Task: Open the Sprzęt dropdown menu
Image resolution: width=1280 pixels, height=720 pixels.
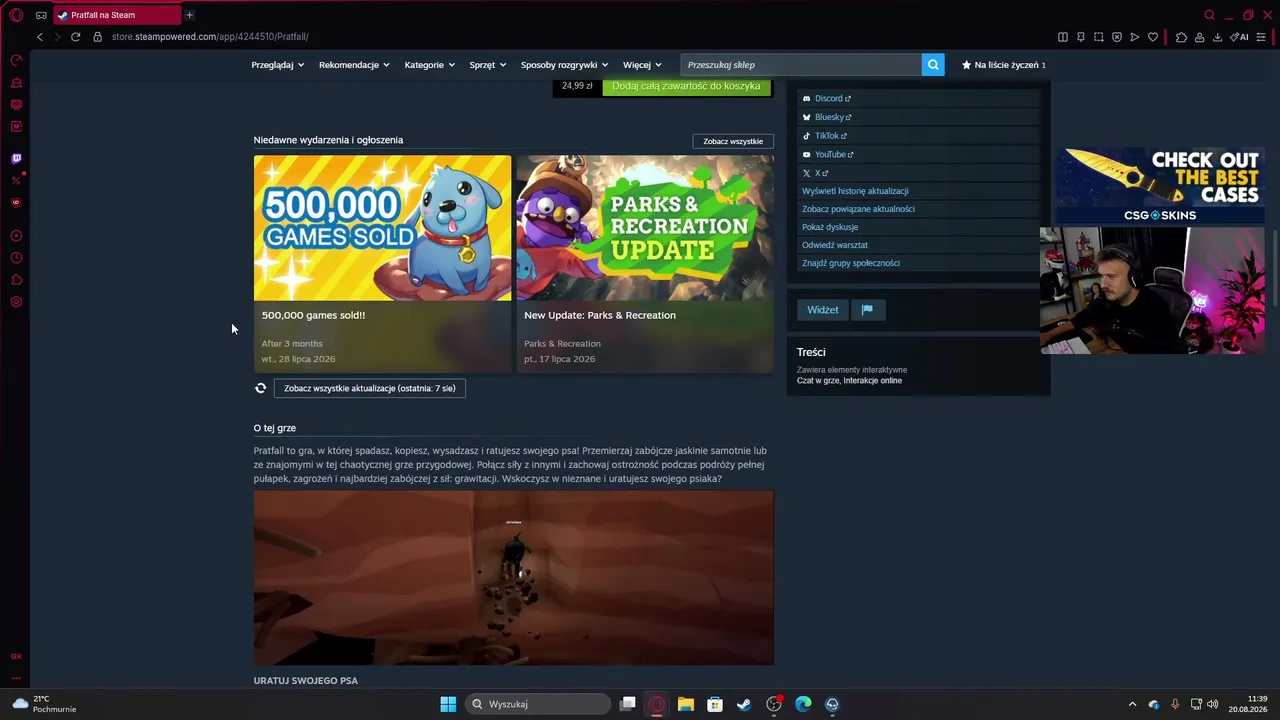Action: pos(488,65)
